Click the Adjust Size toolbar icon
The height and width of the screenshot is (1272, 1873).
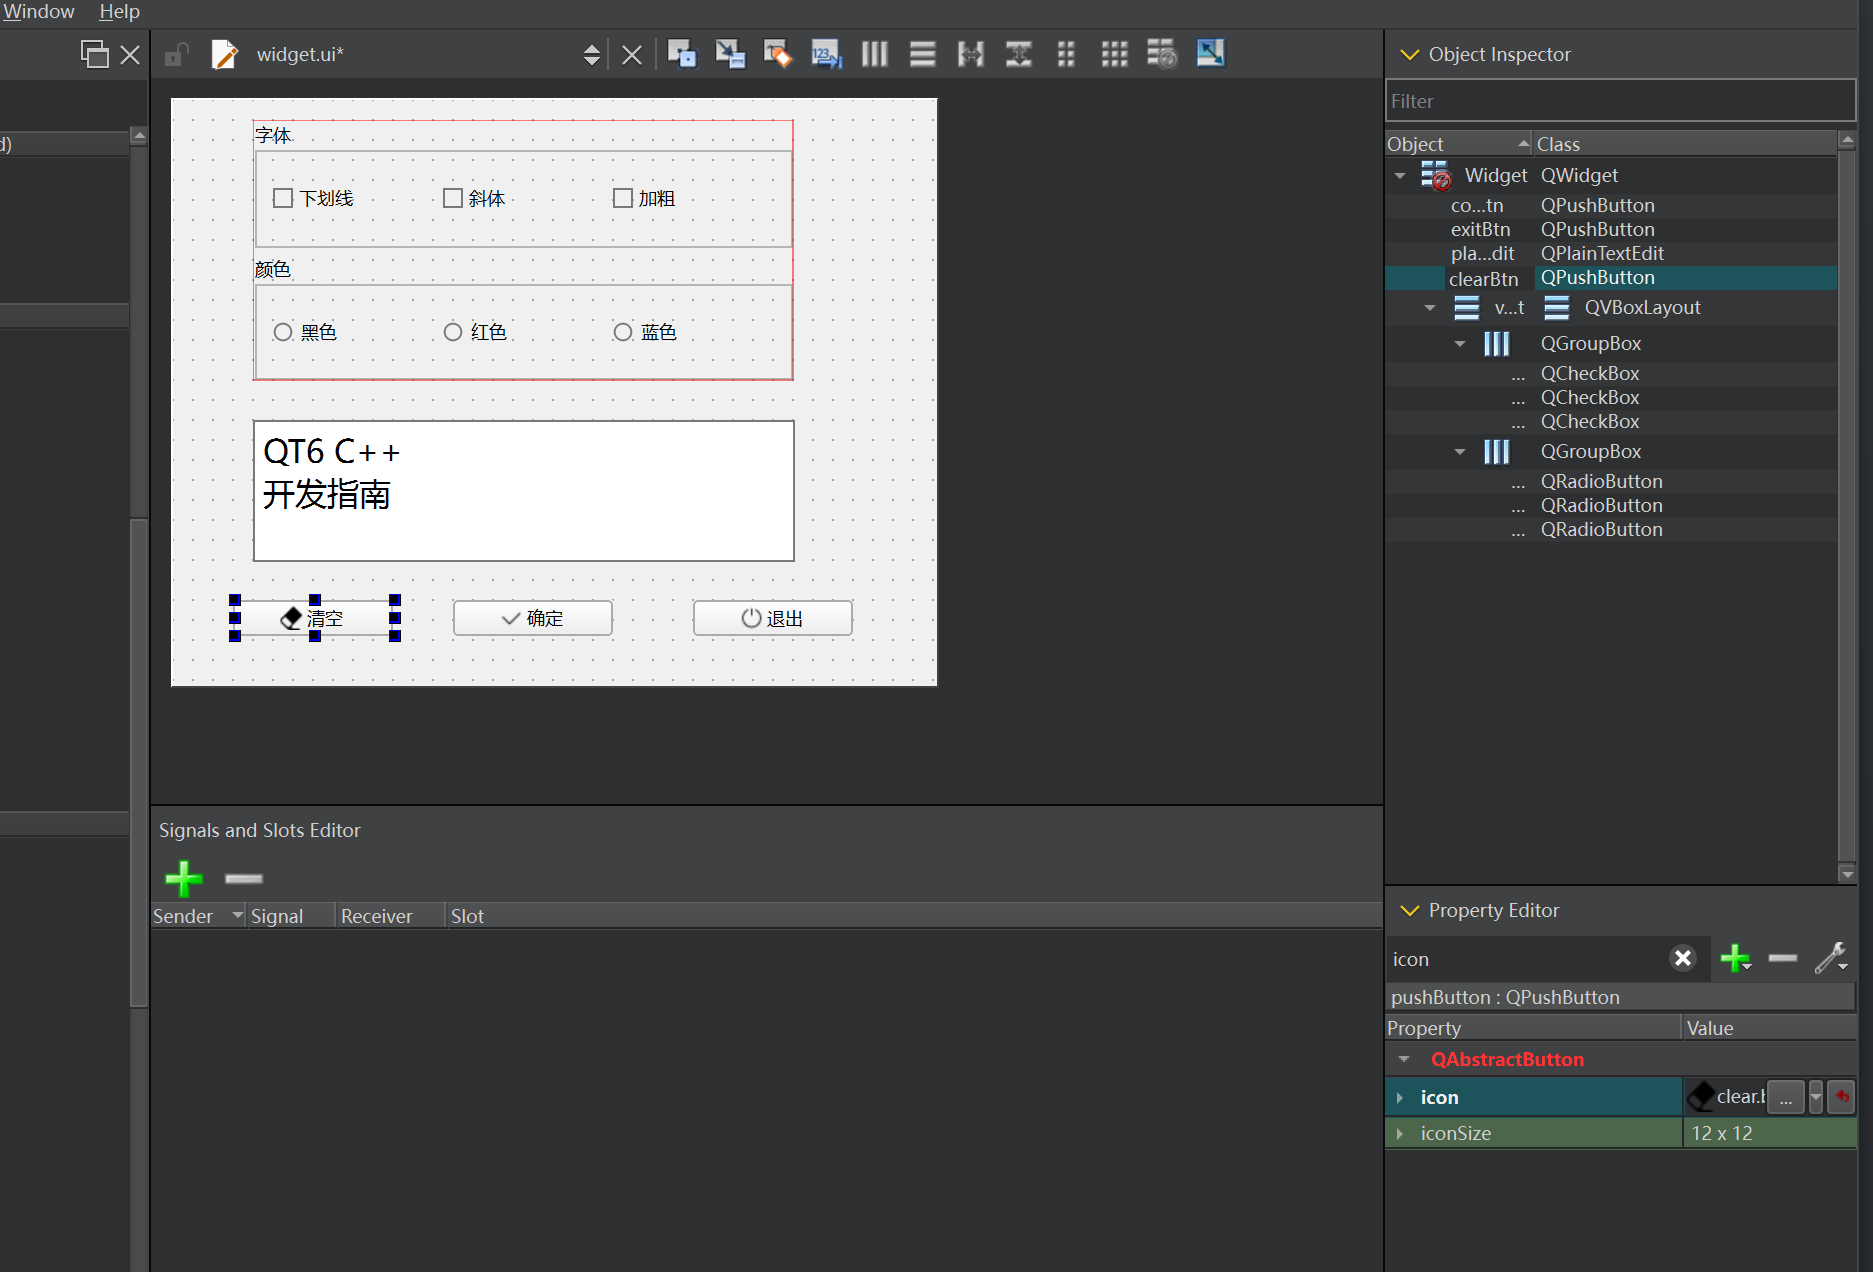coord(1210,54)
